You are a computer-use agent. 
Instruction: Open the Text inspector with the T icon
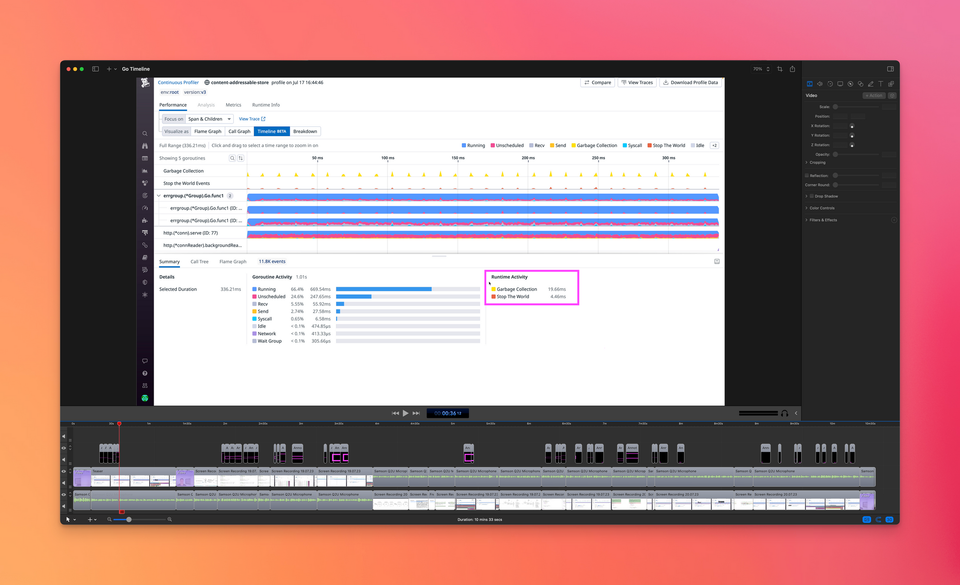[x=881, y=84]
